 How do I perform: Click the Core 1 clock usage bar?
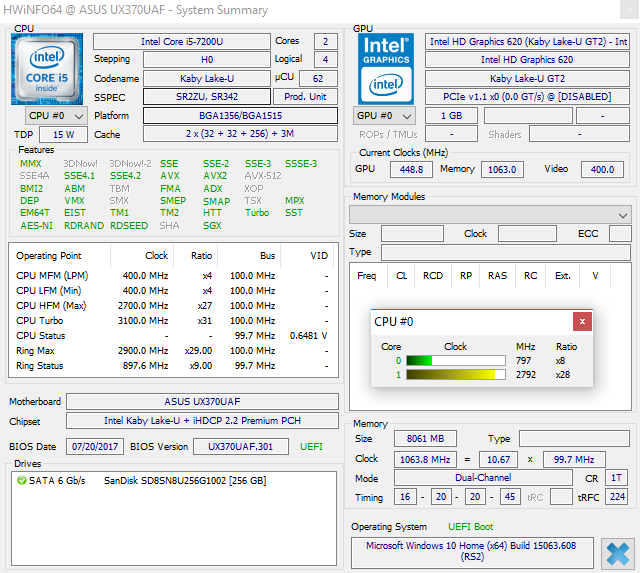tap(456, 375)
